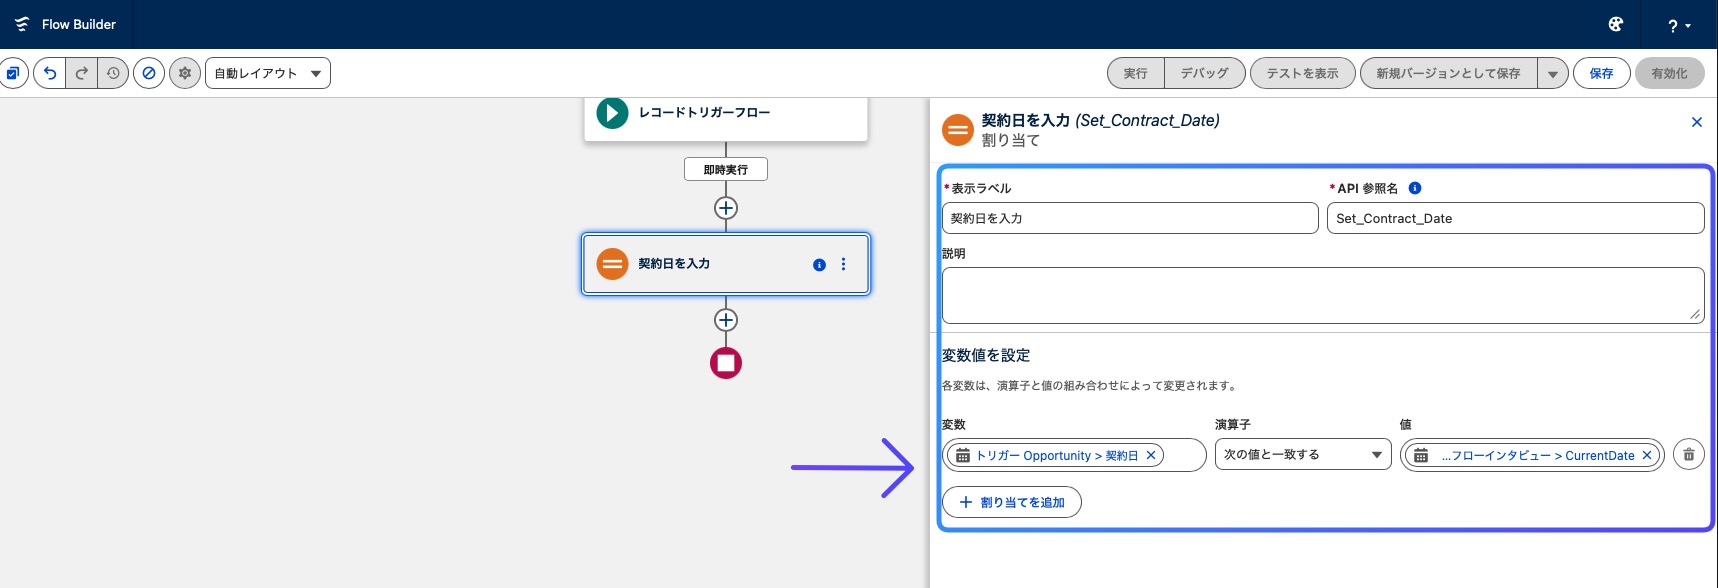The width and height of the screenshot is (1718, 588).
Task: Open the 演算子 operator dropdown
Action: click(1303, 454)
